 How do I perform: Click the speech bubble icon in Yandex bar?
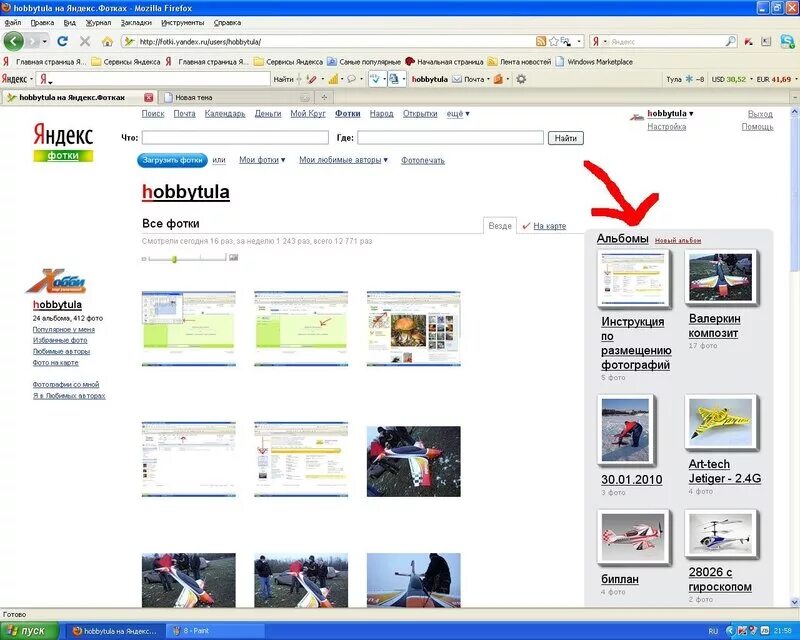click(x=351, y=79)
